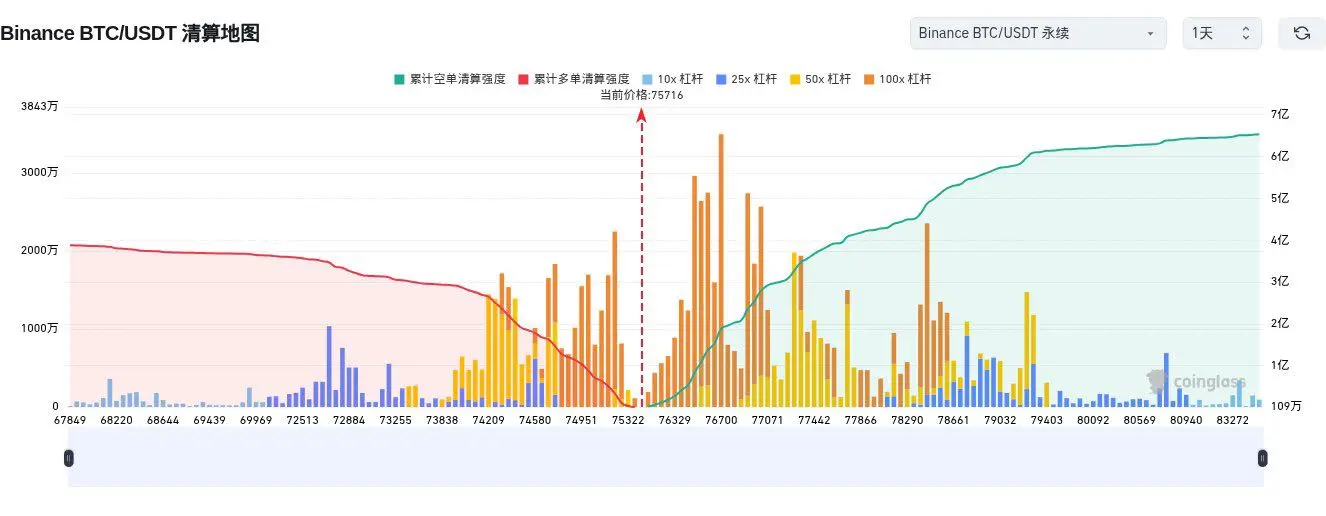Toggle 50x 杠杆 legend series
Image resolution: width=1326 pixels, height=516 pixels.
820,78
